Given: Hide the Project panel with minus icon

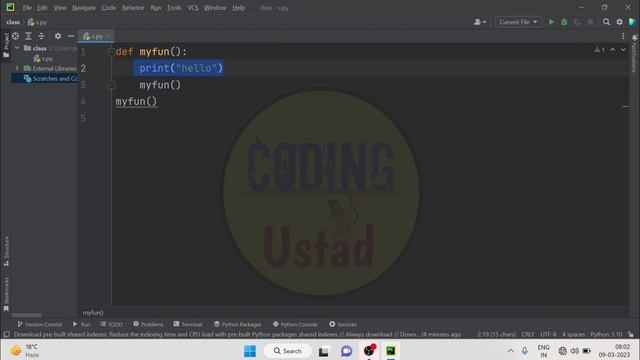Looking at the screenshot, I should click(71, 36).
